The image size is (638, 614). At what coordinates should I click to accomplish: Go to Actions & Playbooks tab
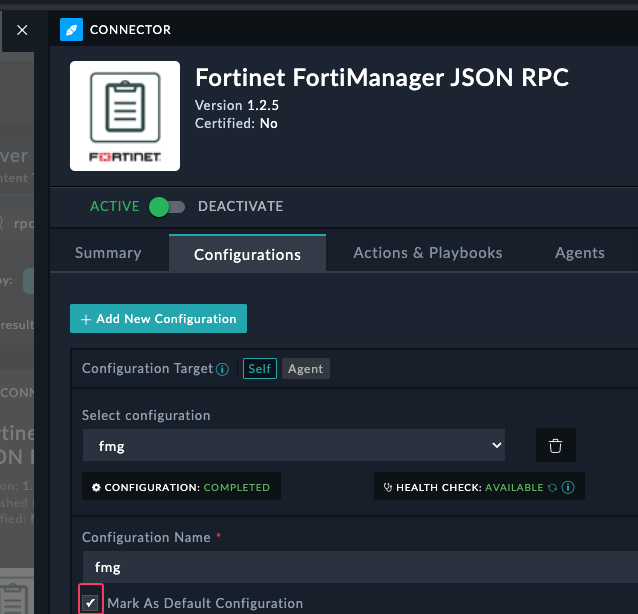427,253
